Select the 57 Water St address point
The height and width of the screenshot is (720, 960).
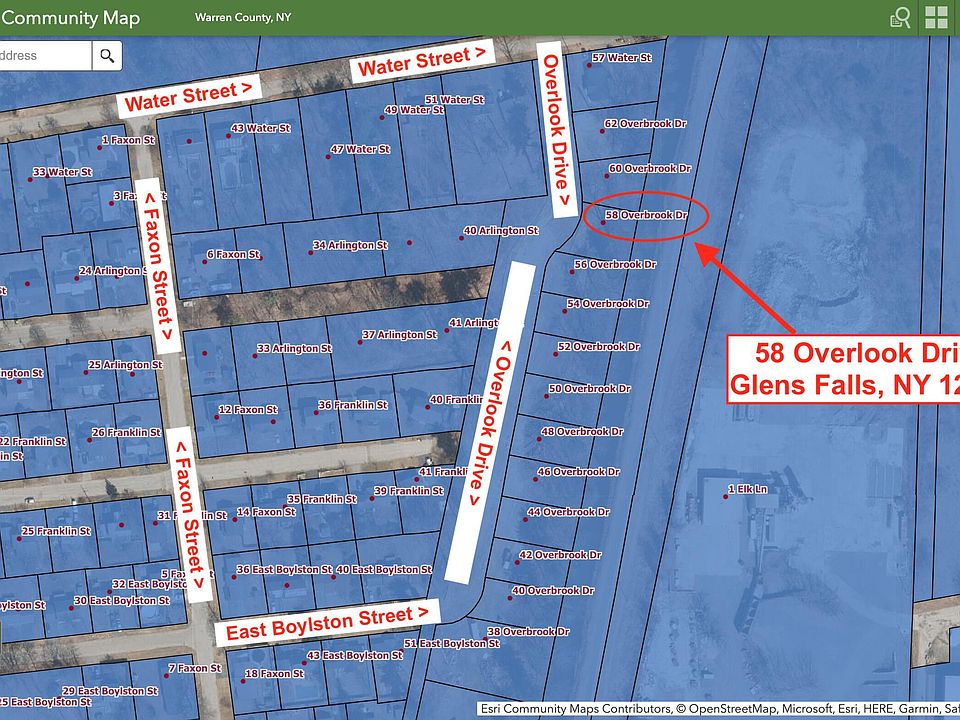pos(587,60)
